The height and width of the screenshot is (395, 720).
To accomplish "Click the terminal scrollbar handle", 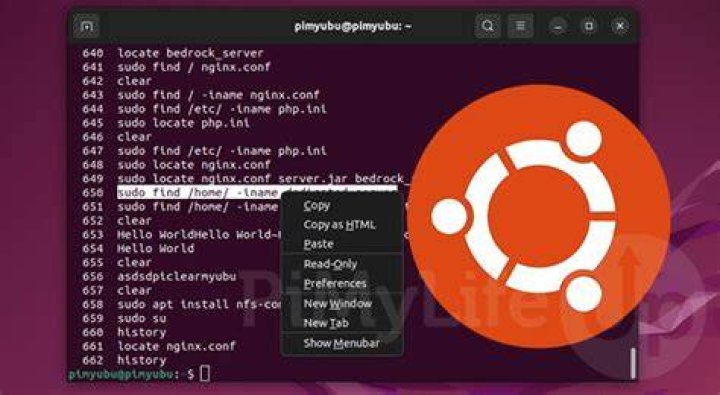I will click(633, 363).
